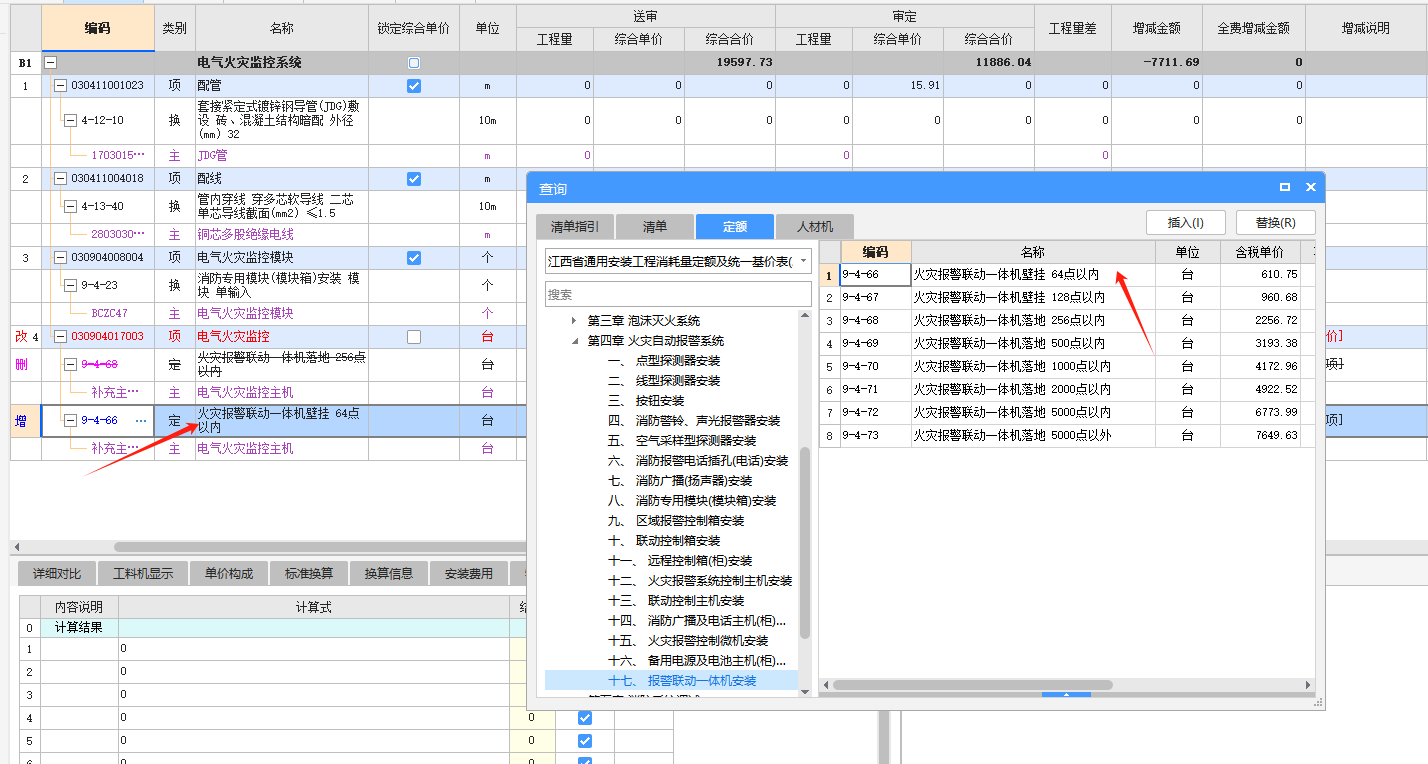Switch to 单价构成 tab
The height and width of the screenshot is (764, 1428).
click(229, 574)
